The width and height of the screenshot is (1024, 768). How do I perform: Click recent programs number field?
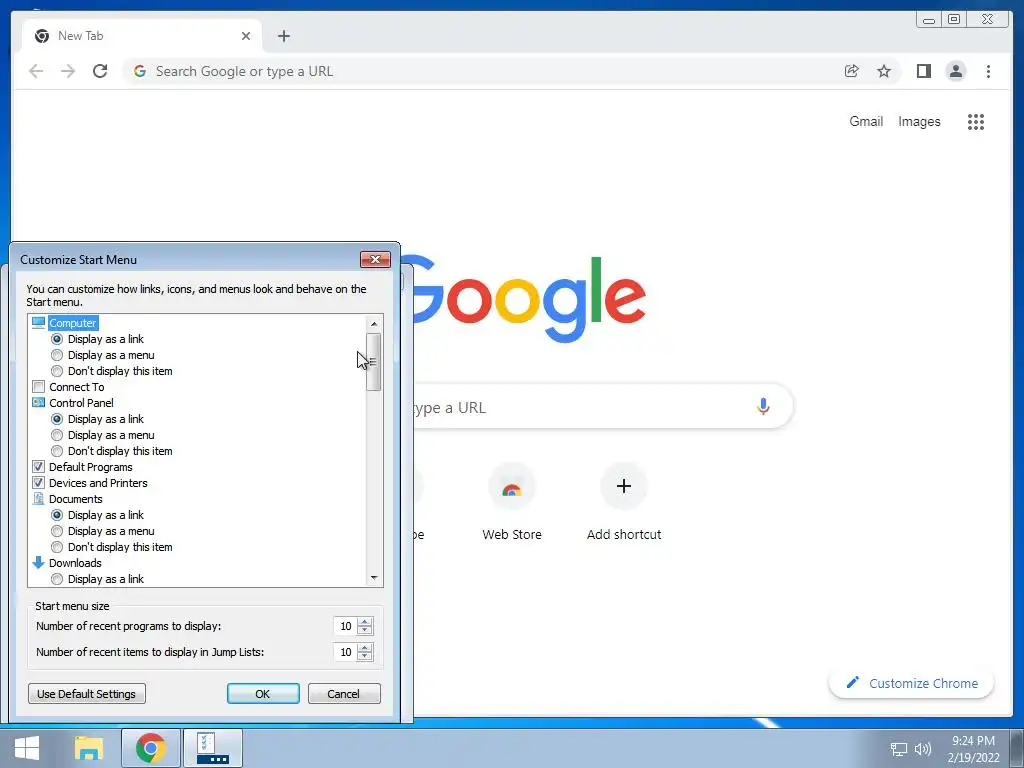point(345,626)
